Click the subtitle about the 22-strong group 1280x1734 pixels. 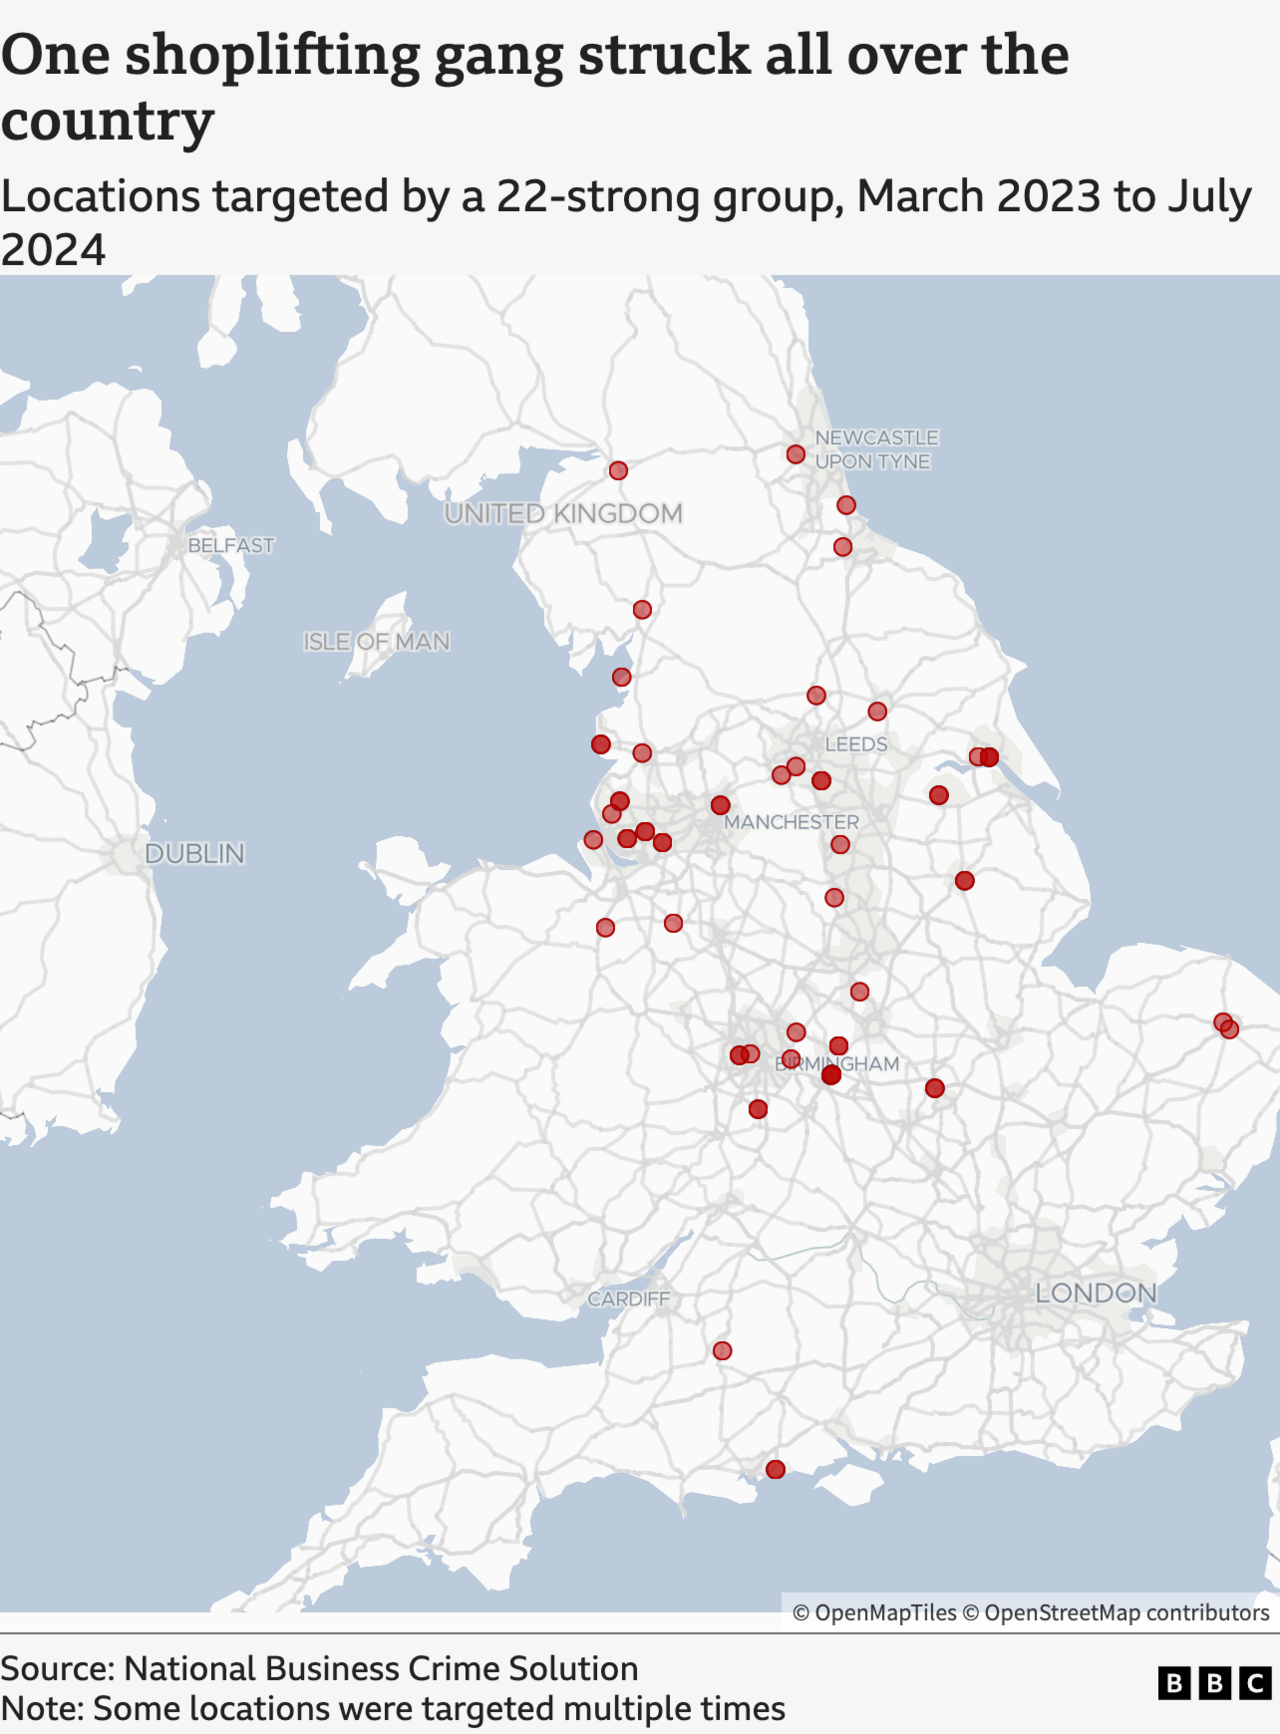click(626, 222)
